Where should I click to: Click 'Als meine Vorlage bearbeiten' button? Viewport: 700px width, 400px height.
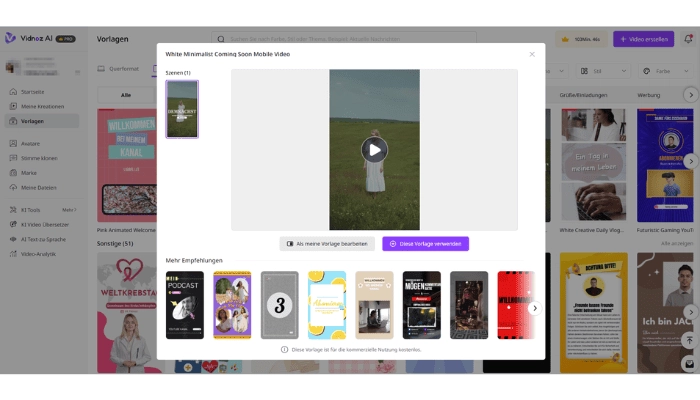327,244
